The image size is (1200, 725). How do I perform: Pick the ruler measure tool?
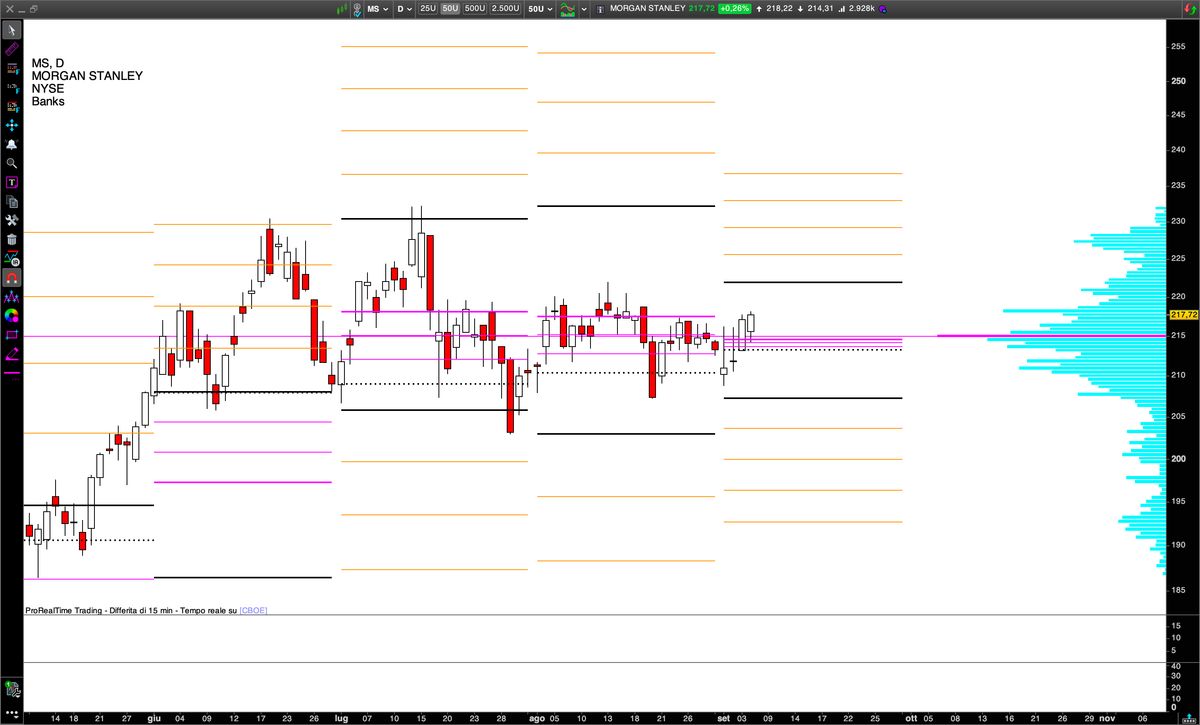point(12,50)
